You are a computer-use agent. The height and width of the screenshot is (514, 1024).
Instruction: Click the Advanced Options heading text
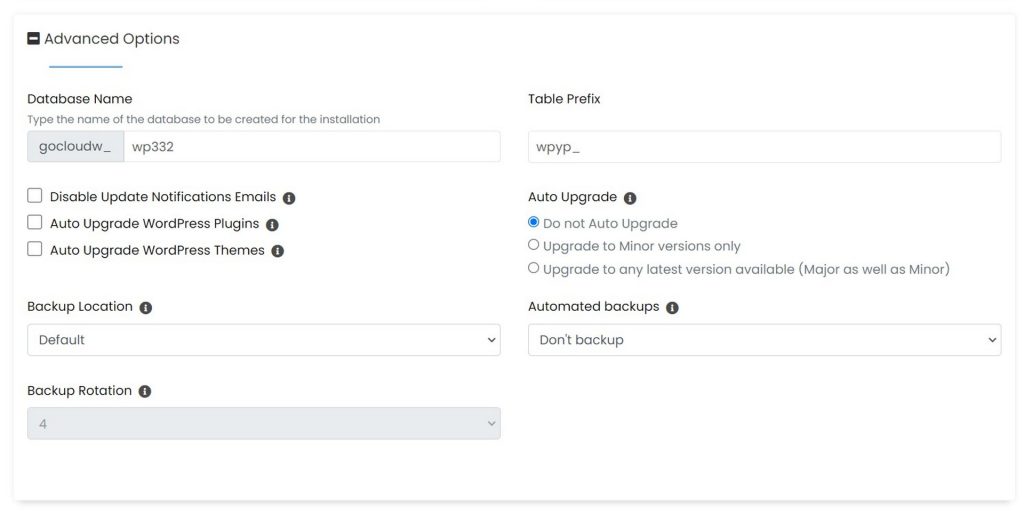112,39
